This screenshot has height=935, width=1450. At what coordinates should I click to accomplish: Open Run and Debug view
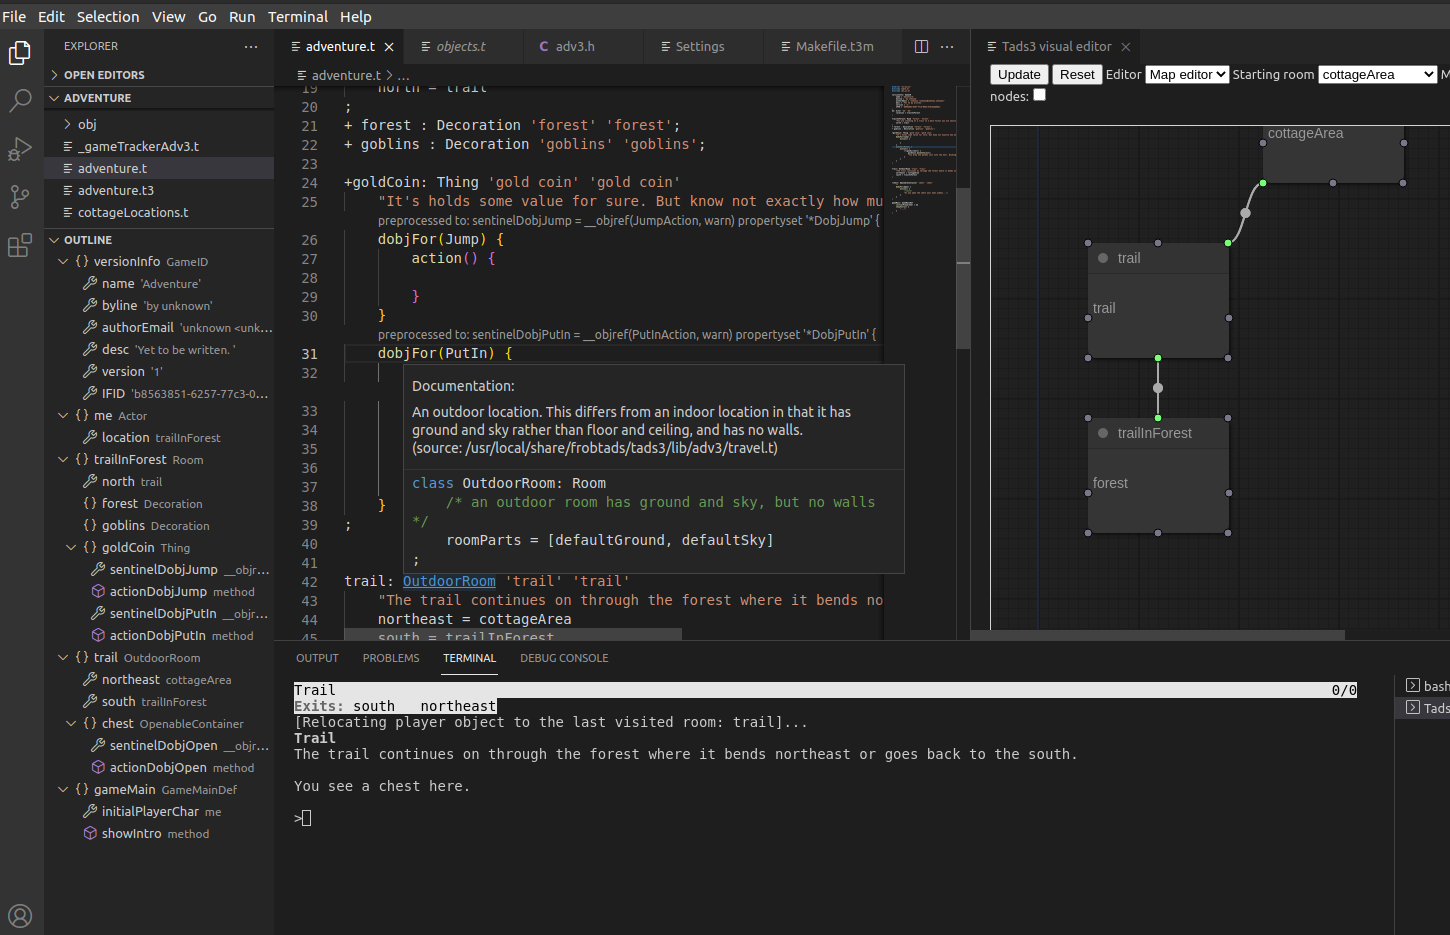point(20,149)
